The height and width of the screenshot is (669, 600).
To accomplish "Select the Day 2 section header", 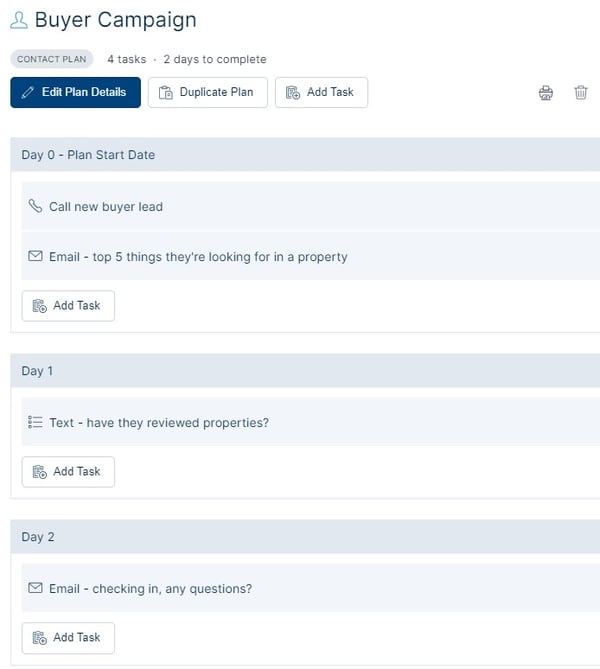I will click(x=305, y=536).
